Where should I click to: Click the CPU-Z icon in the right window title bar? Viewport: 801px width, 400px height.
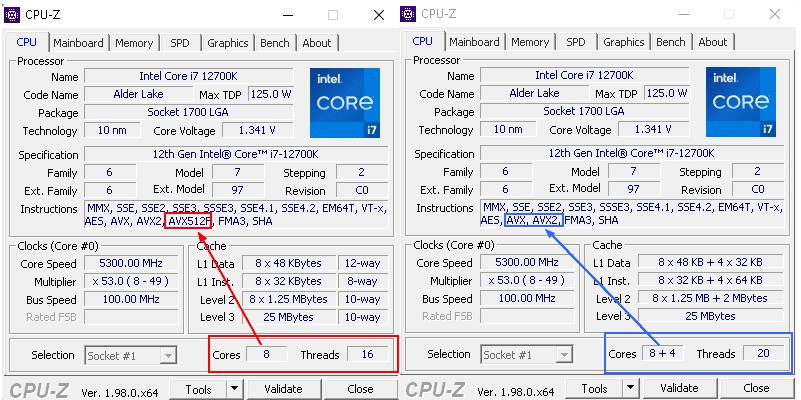[408, 14]
